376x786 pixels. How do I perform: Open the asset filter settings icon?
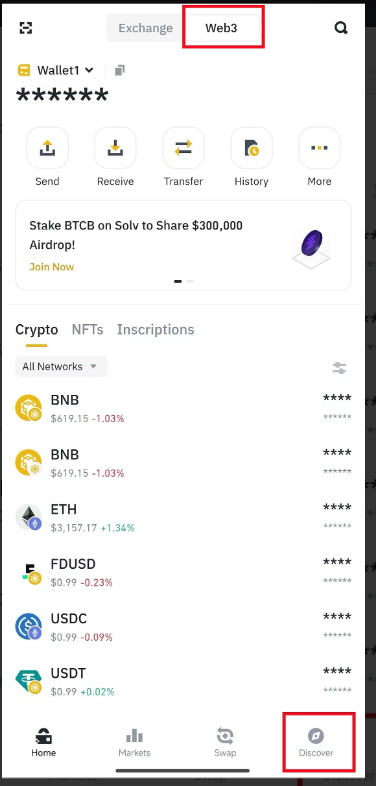tap(339, 368)
